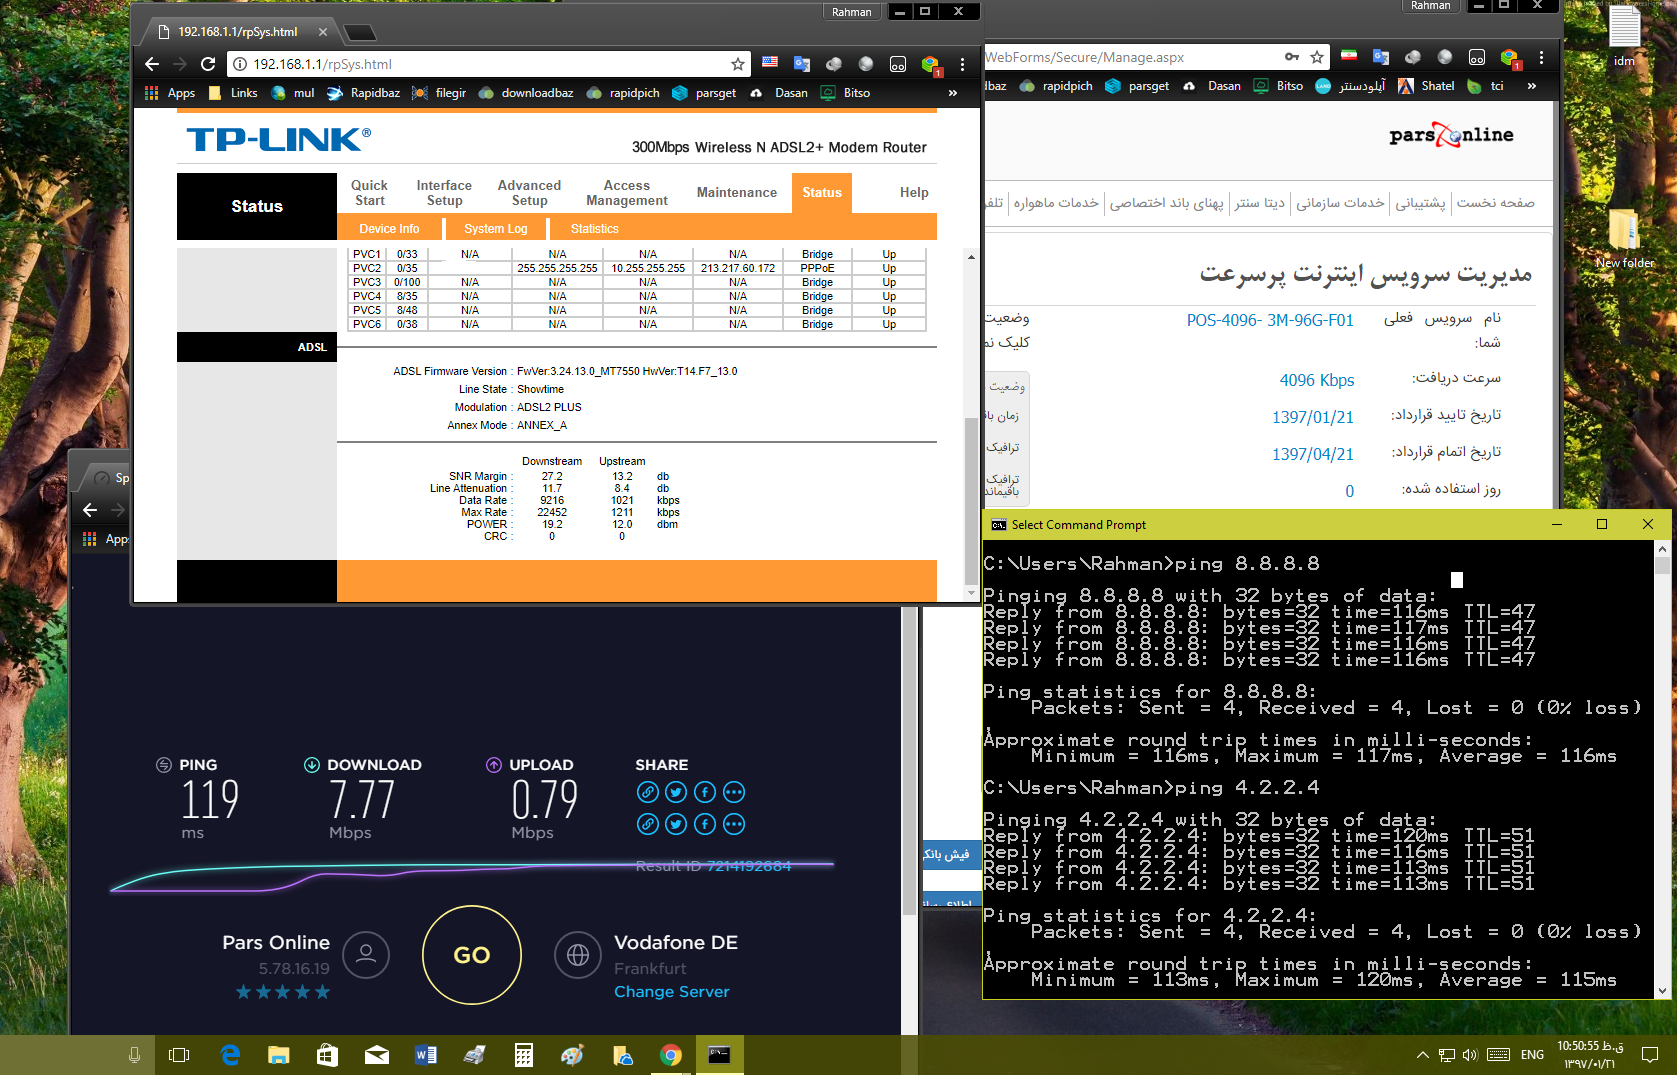This screenshot has height=1075, width=1677.
Task: Open Help menu on router page
Action: click(914, 193)
